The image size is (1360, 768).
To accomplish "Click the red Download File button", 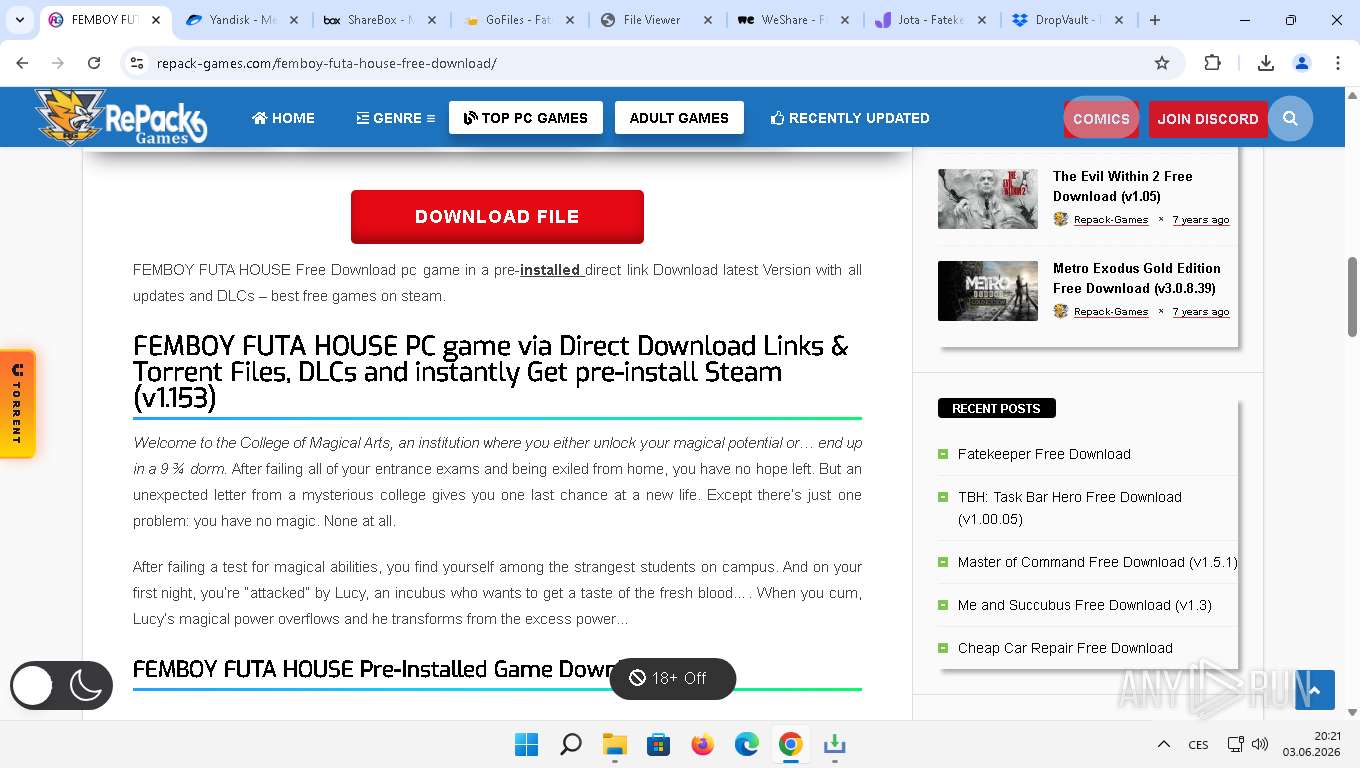I will click(x=497, y=217).
